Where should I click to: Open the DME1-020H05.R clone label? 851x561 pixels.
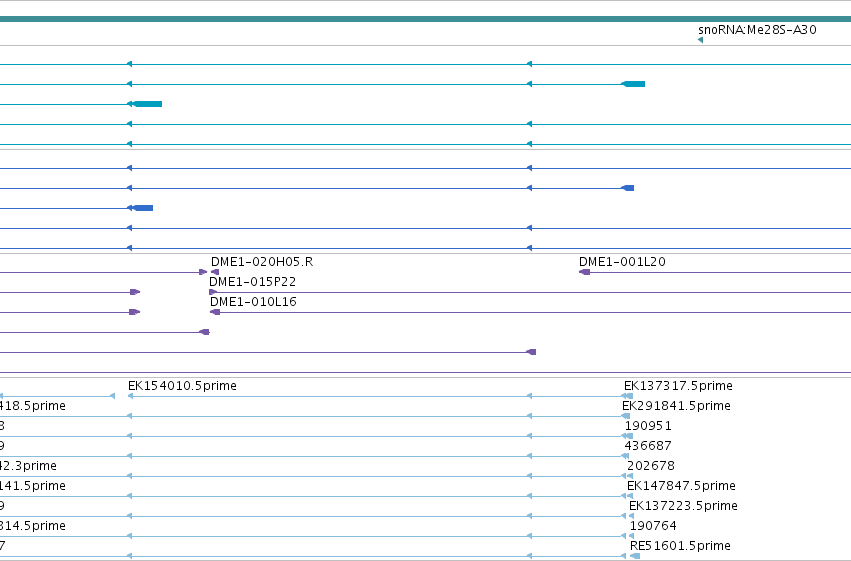pyautogui.click(x=262, y=262)
